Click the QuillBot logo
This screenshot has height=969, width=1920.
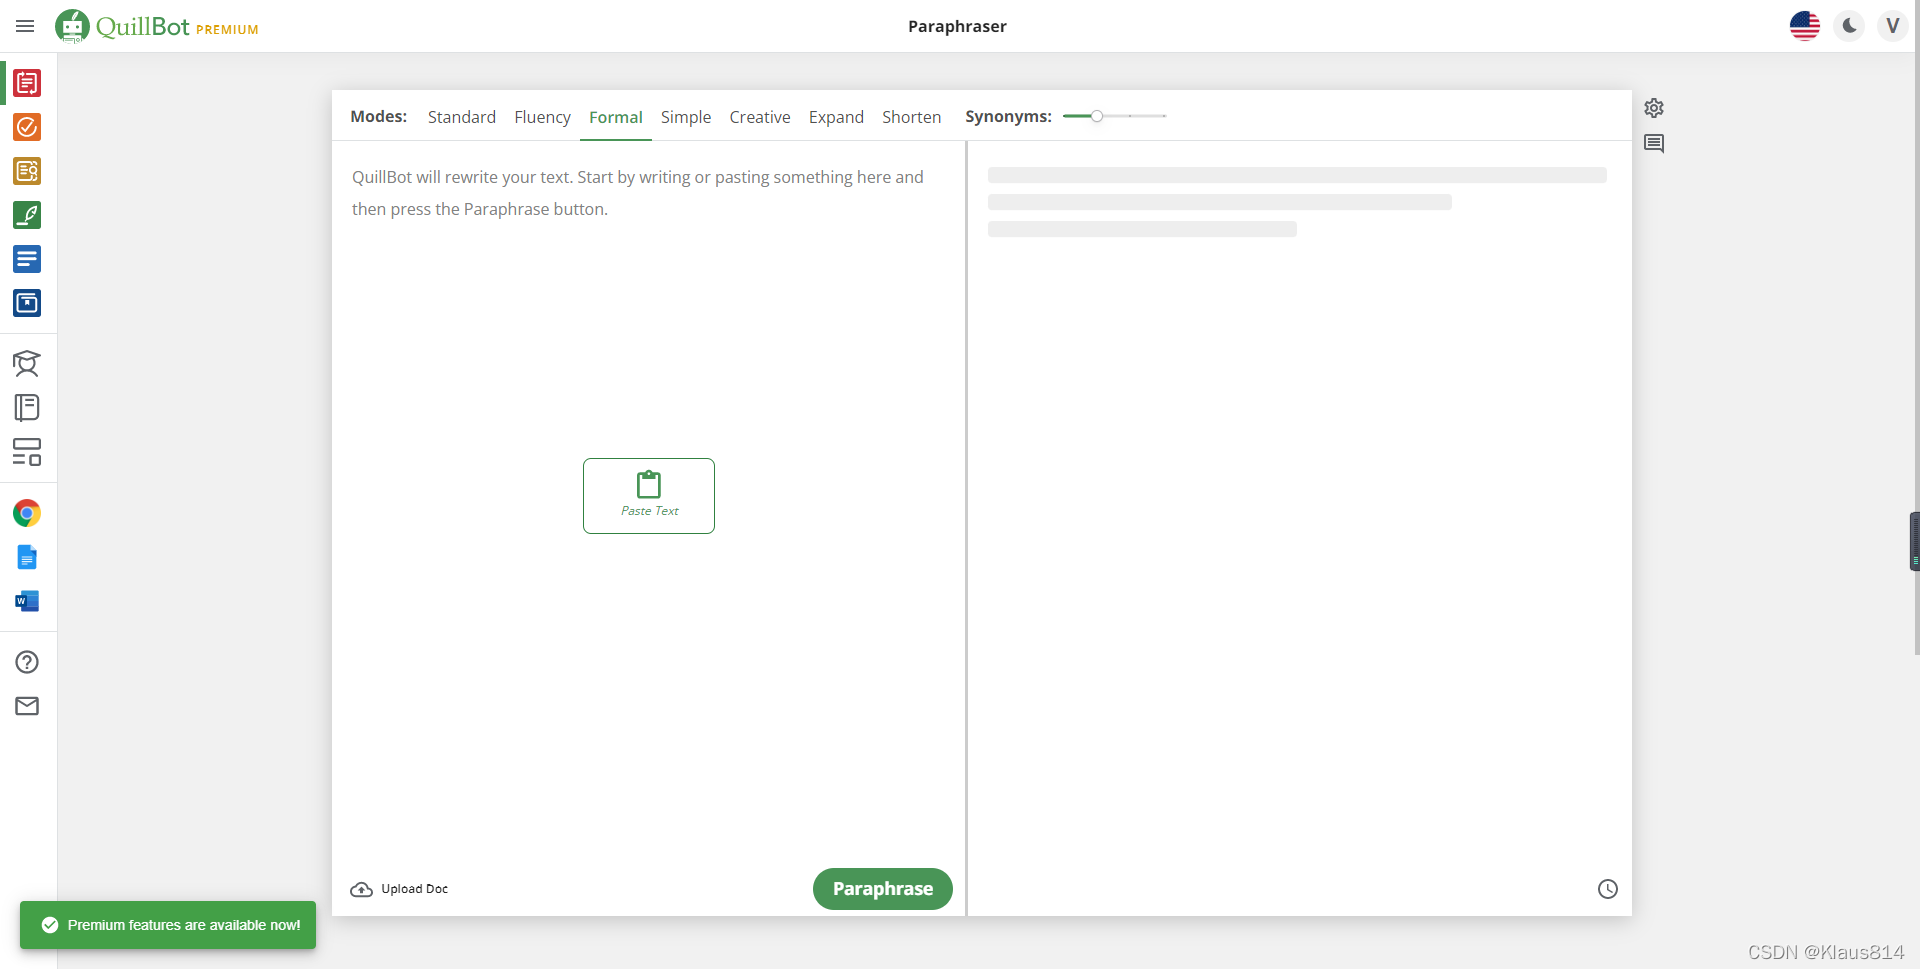click(x=123, y=26)
